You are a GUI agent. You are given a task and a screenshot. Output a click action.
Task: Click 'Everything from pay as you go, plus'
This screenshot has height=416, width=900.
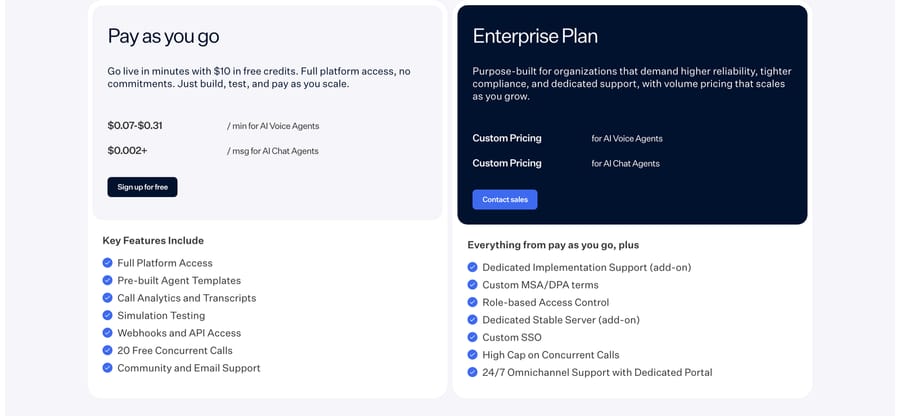pos(553,245)
